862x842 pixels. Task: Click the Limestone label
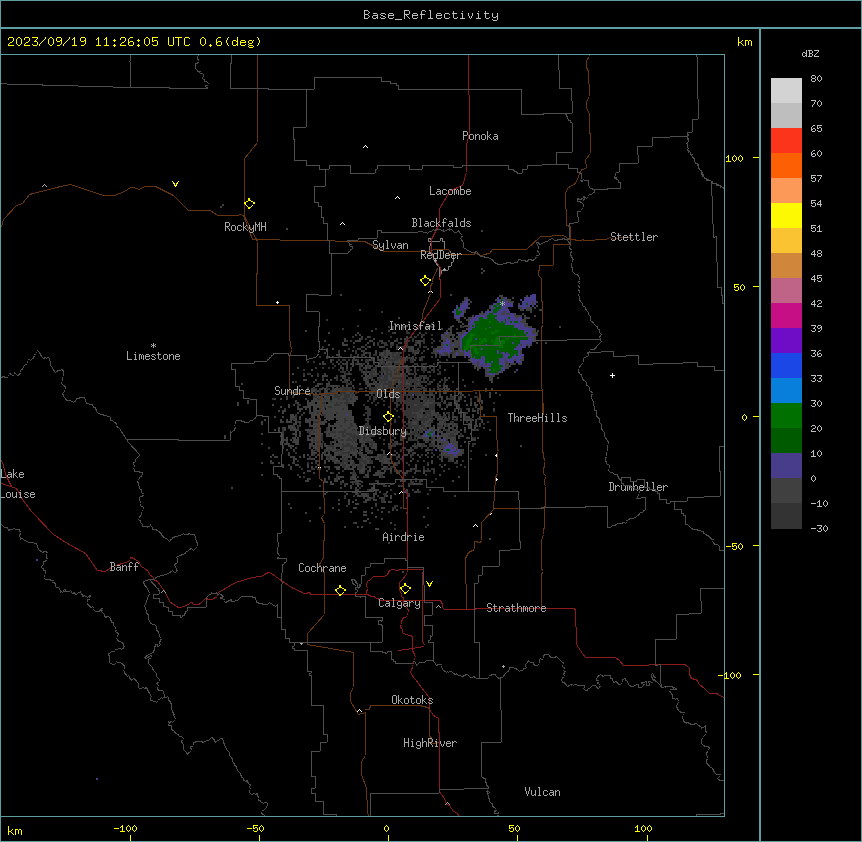click(x=153, y=356)
